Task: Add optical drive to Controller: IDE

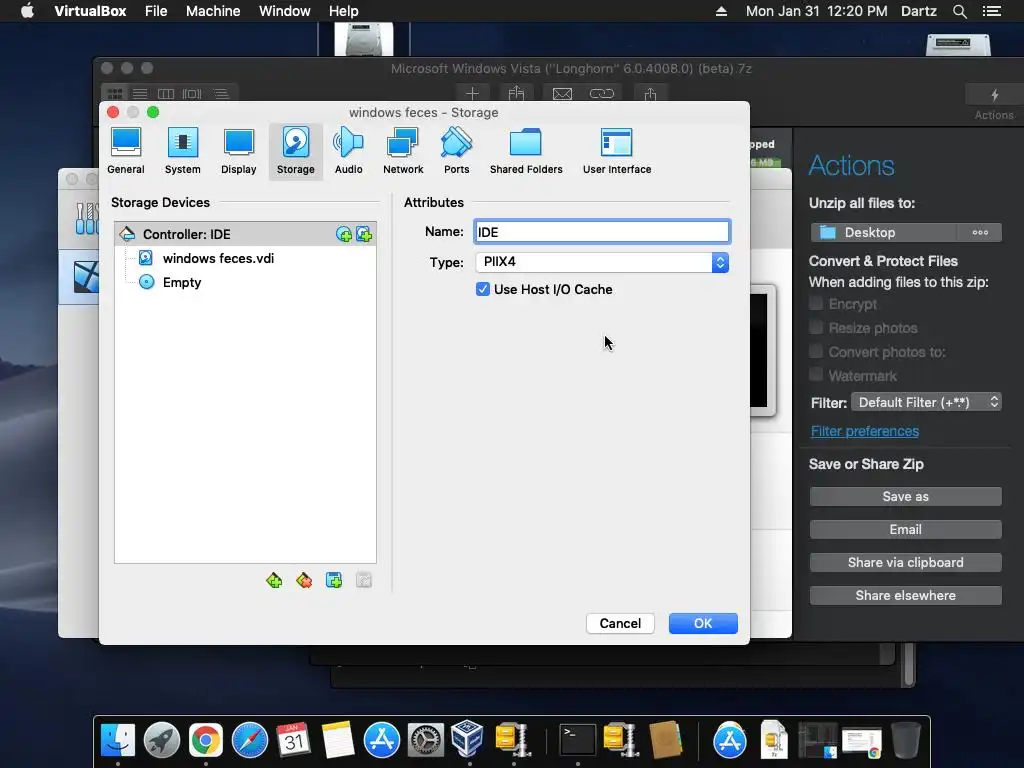Action: (344, 234)
